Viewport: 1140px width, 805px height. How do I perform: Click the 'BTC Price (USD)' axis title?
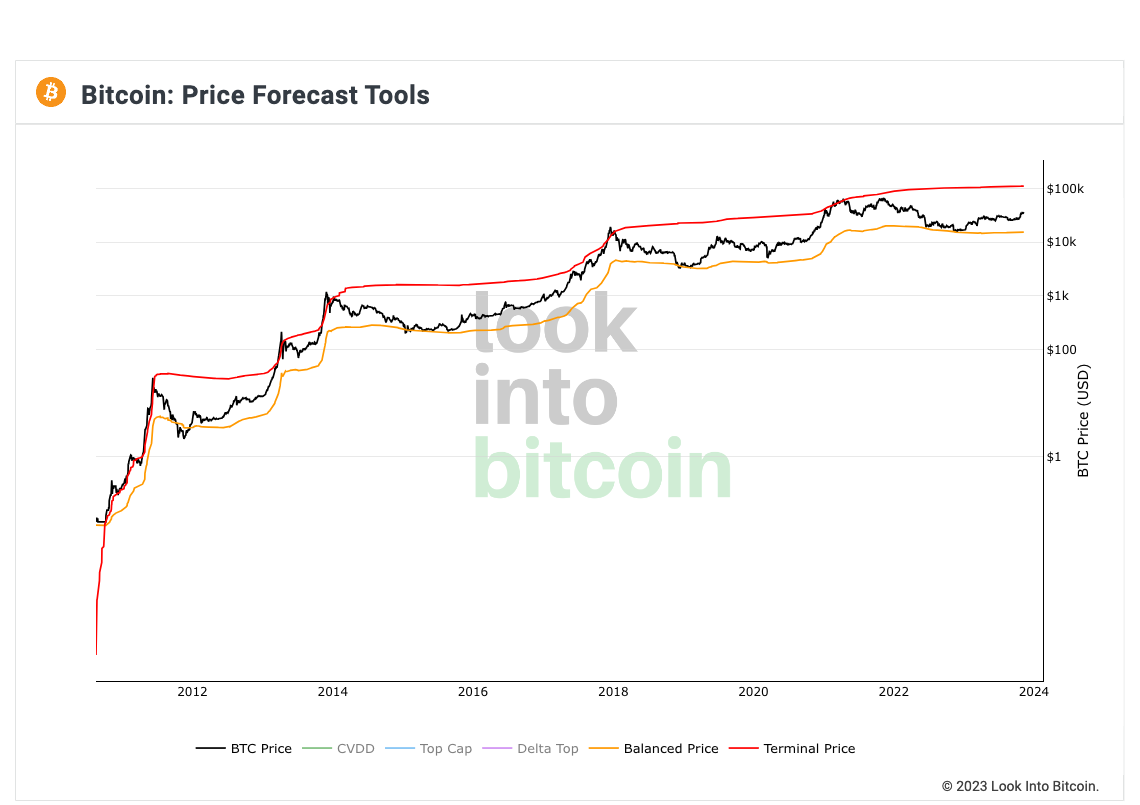(1083, 420)
